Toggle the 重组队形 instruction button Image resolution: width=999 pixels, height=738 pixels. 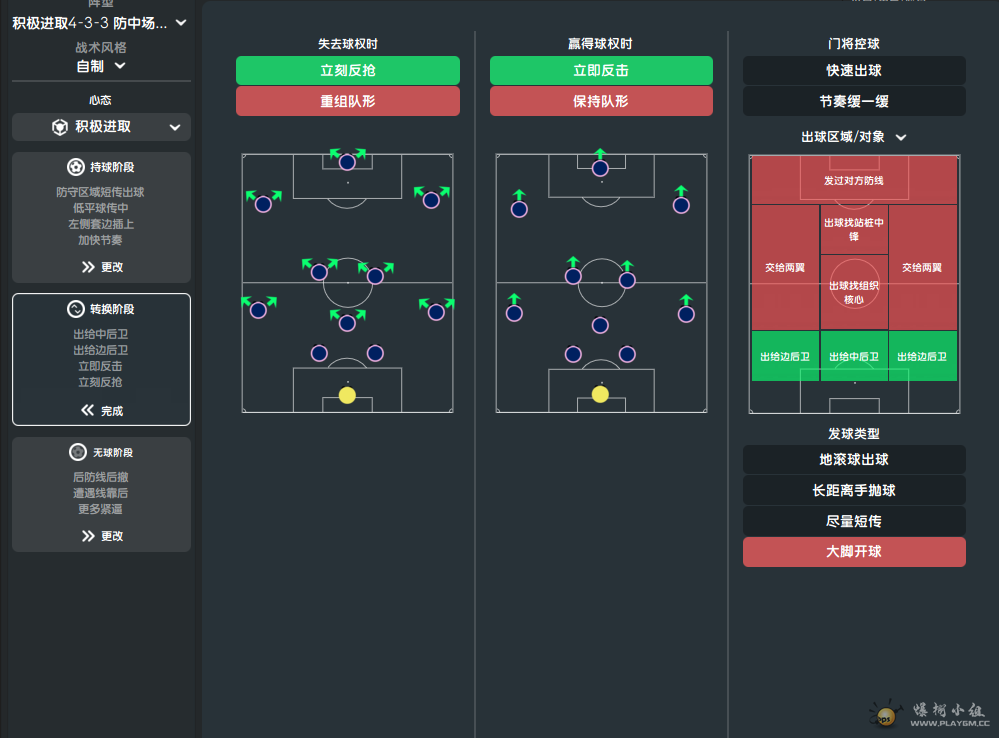click(x=348, y=101)
